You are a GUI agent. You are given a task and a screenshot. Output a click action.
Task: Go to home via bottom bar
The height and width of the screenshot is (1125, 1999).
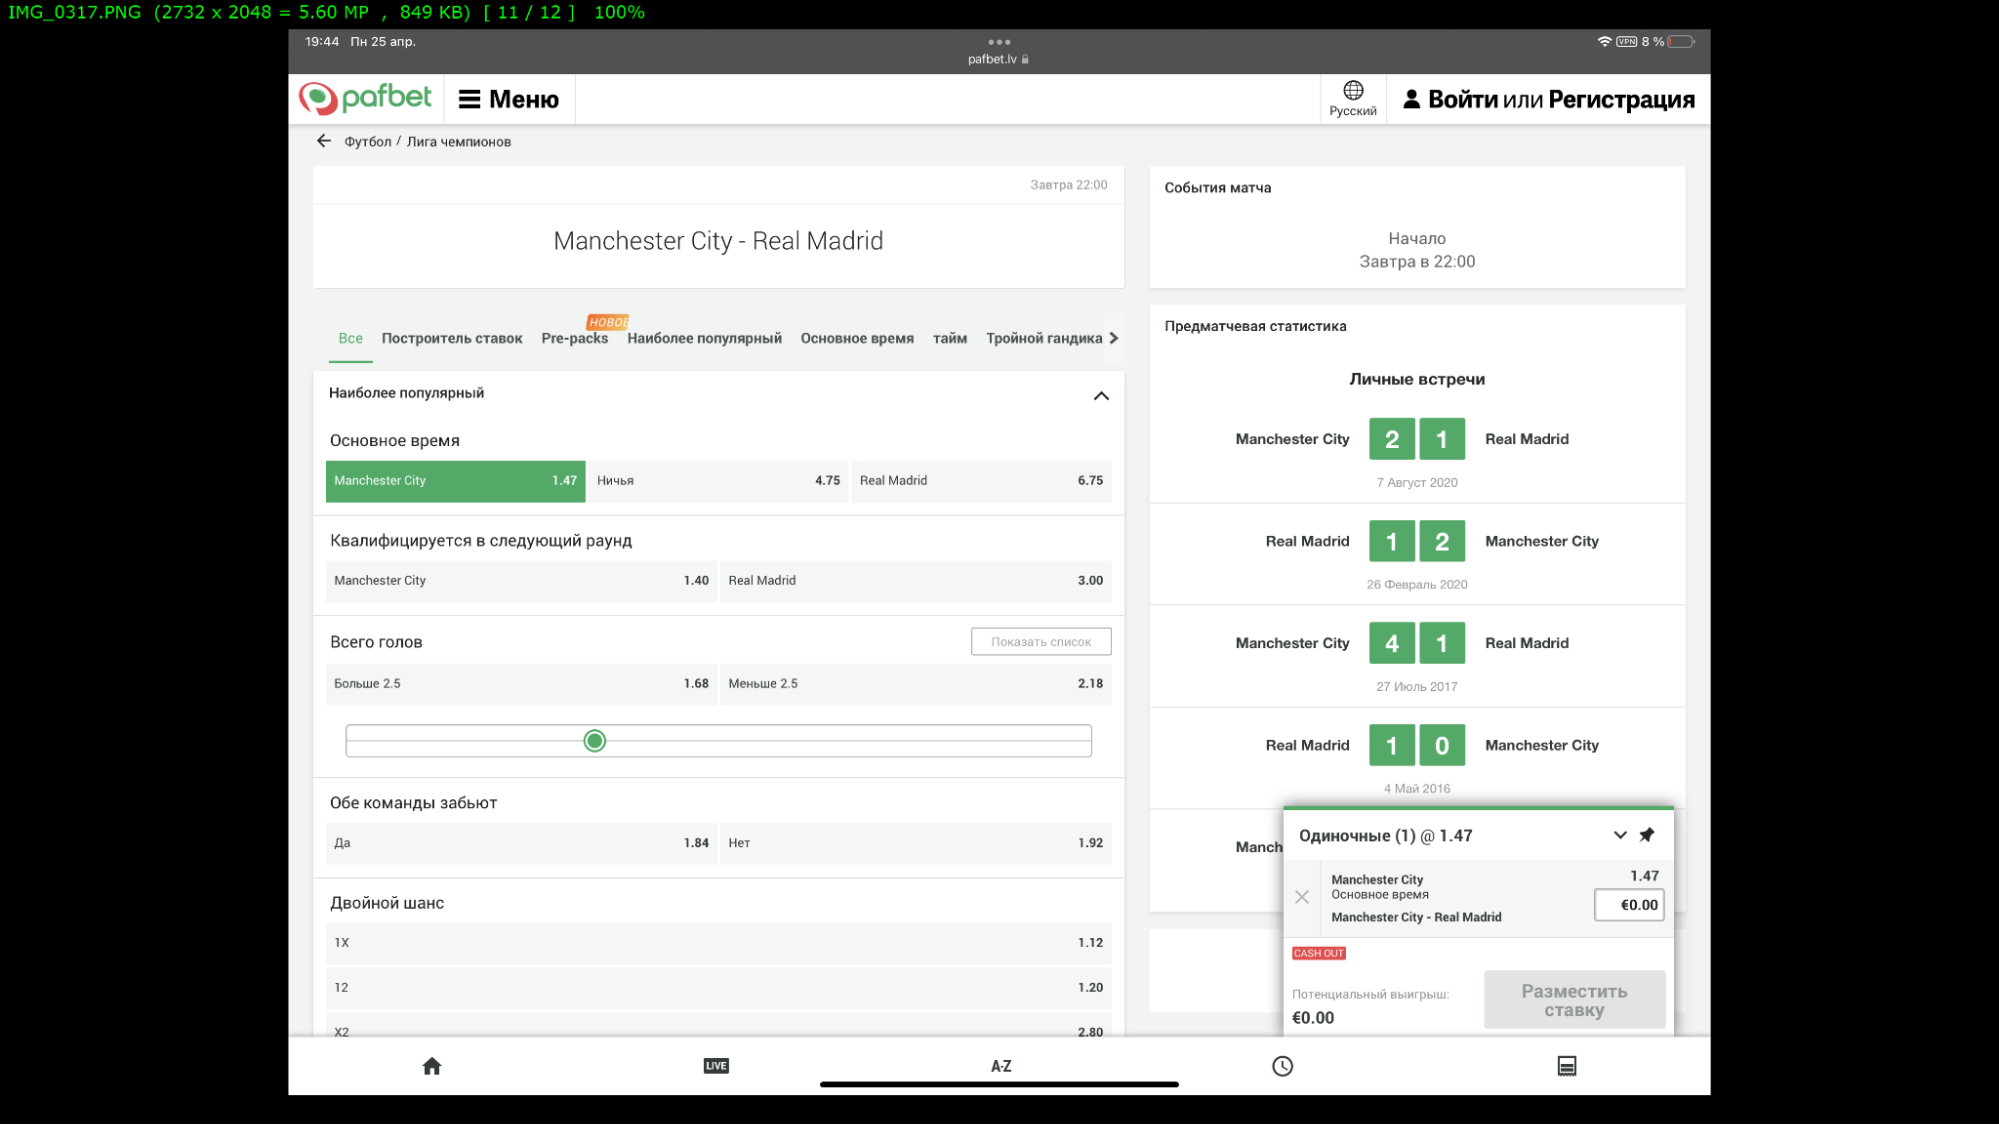tap(432, 1066)
